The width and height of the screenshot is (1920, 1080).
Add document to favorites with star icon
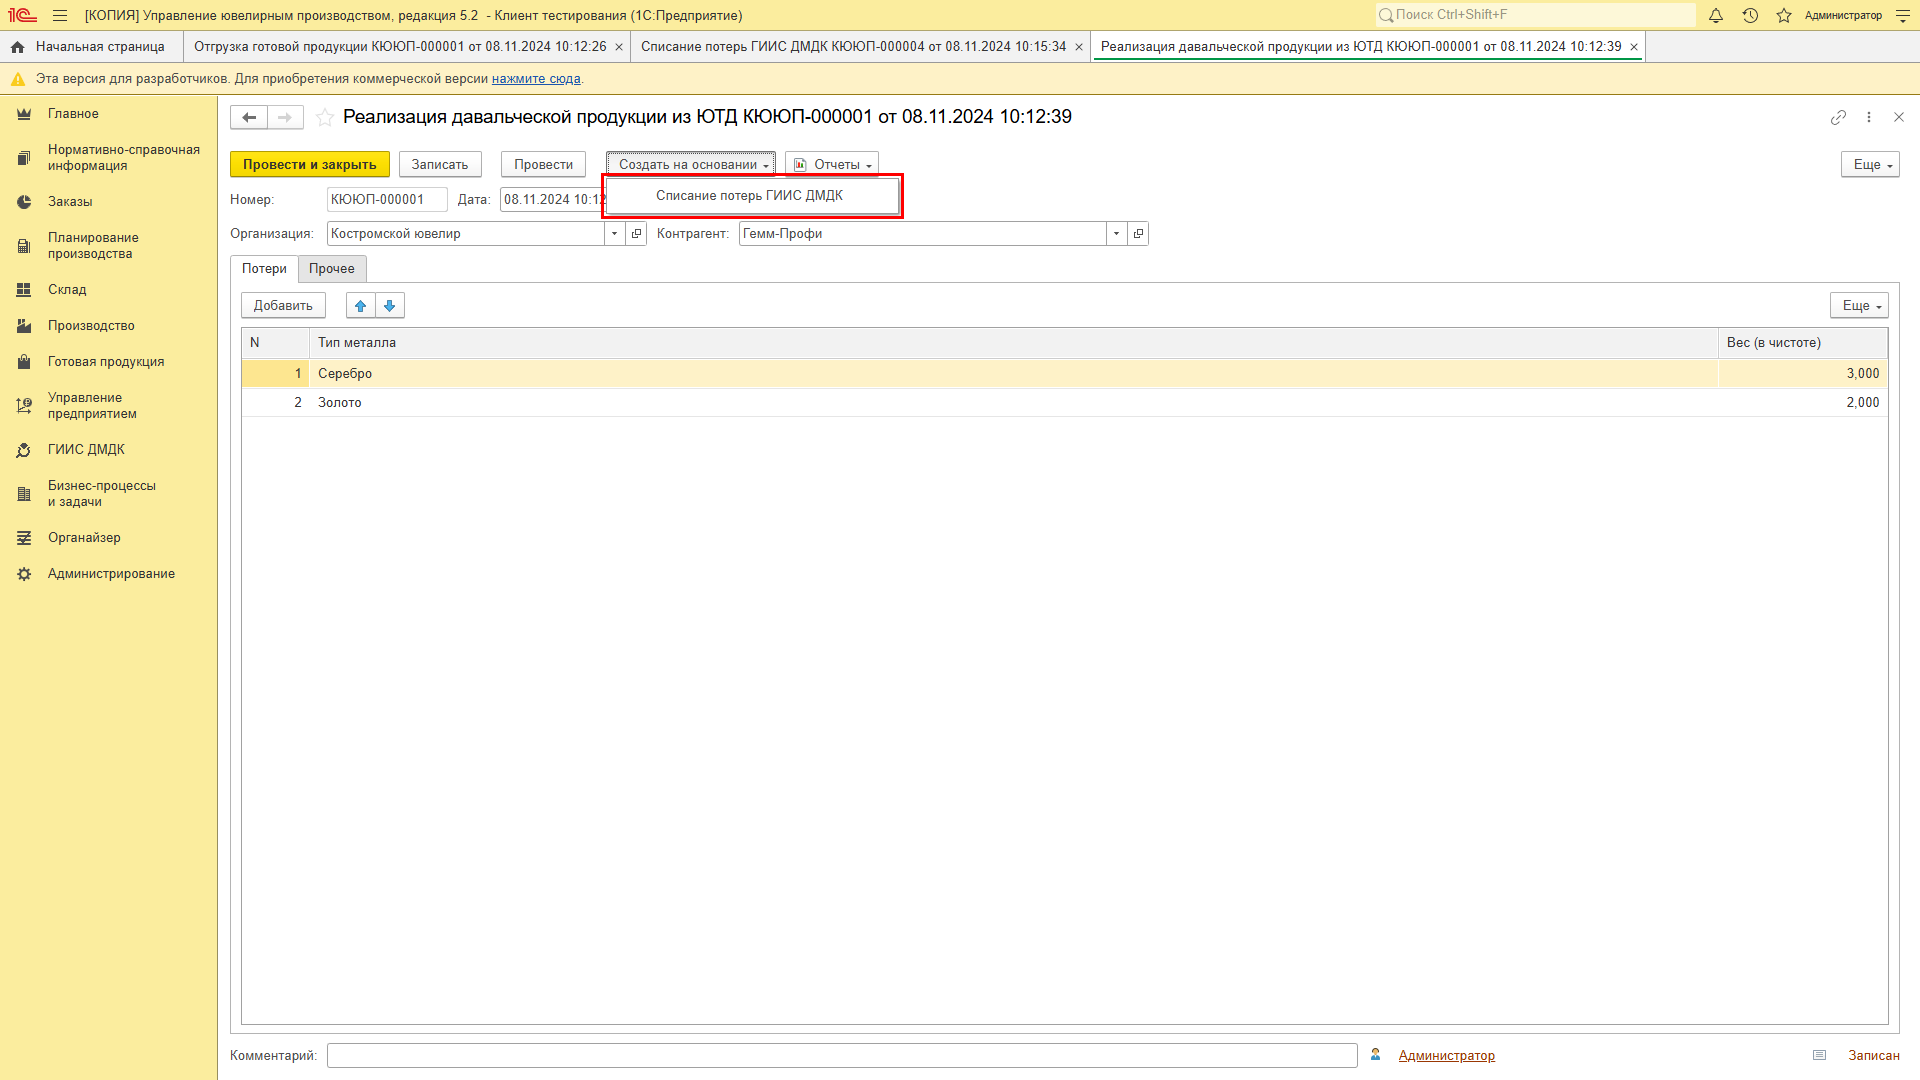(x=325, y=117)
